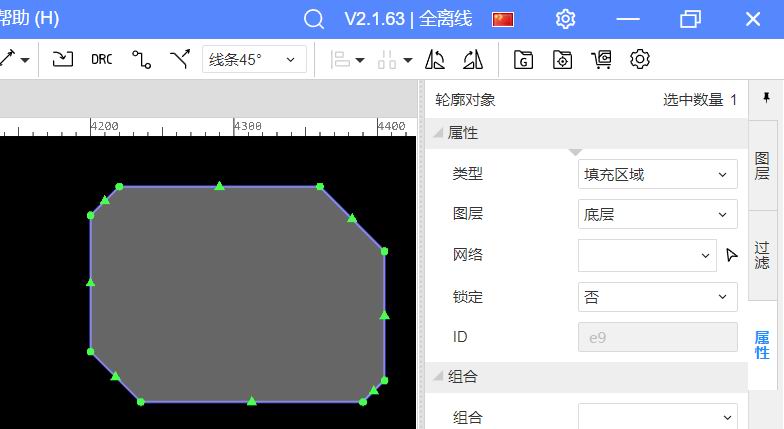Click the net pick cursor icon
The height and width of the screenshot is (429, 784).
pyautogui.click(x=732, y=255)
